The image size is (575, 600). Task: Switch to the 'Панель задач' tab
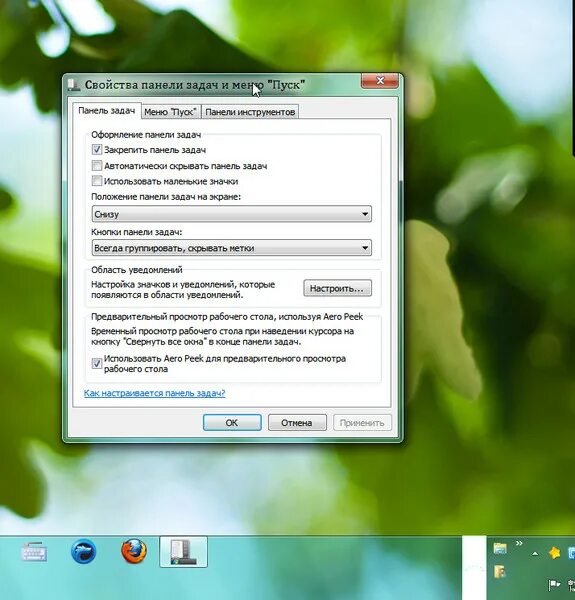coord(107,111)
